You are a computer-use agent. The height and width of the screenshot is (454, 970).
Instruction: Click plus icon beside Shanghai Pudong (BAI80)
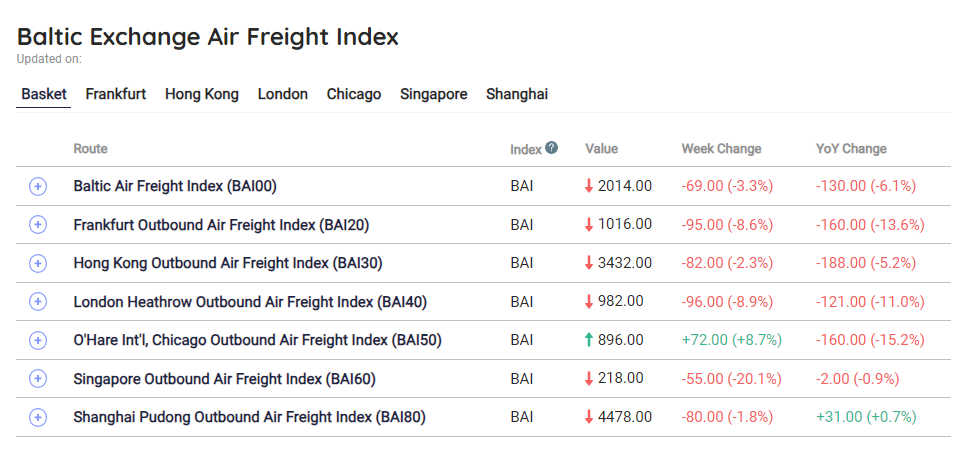click(38, 417)
